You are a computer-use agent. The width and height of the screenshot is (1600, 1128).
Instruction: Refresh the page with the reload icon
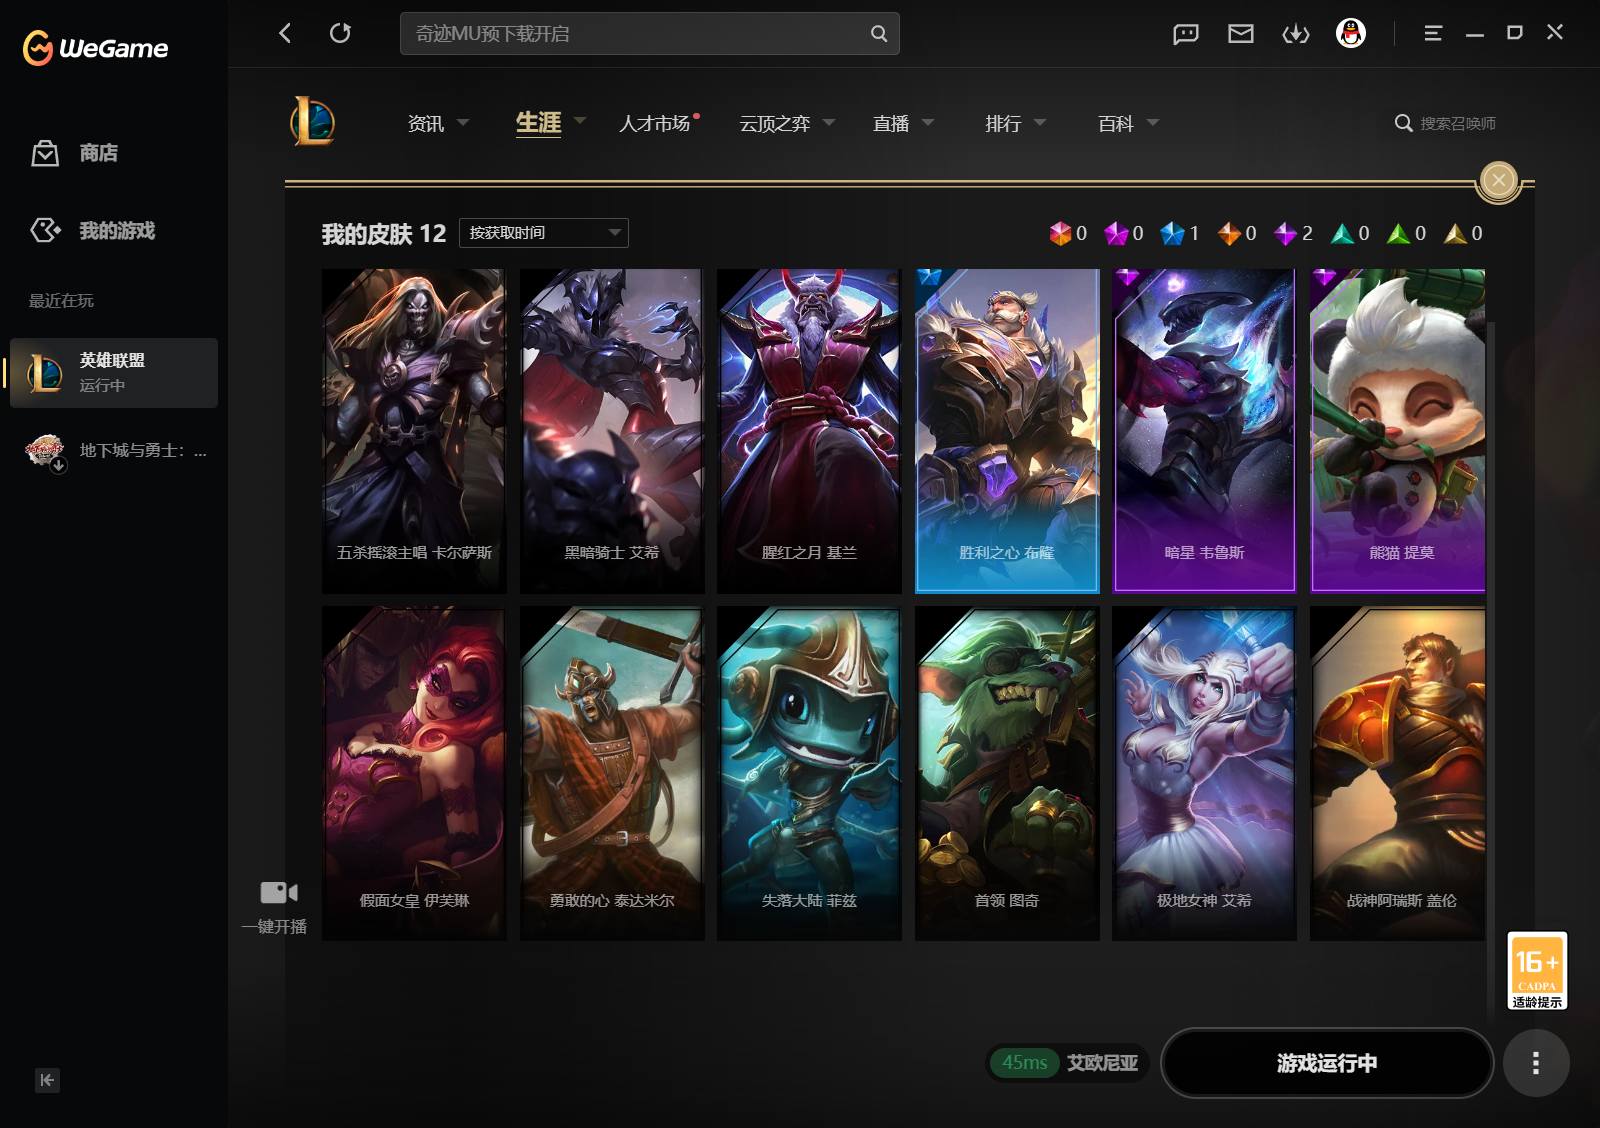click(x=340, y=33)
